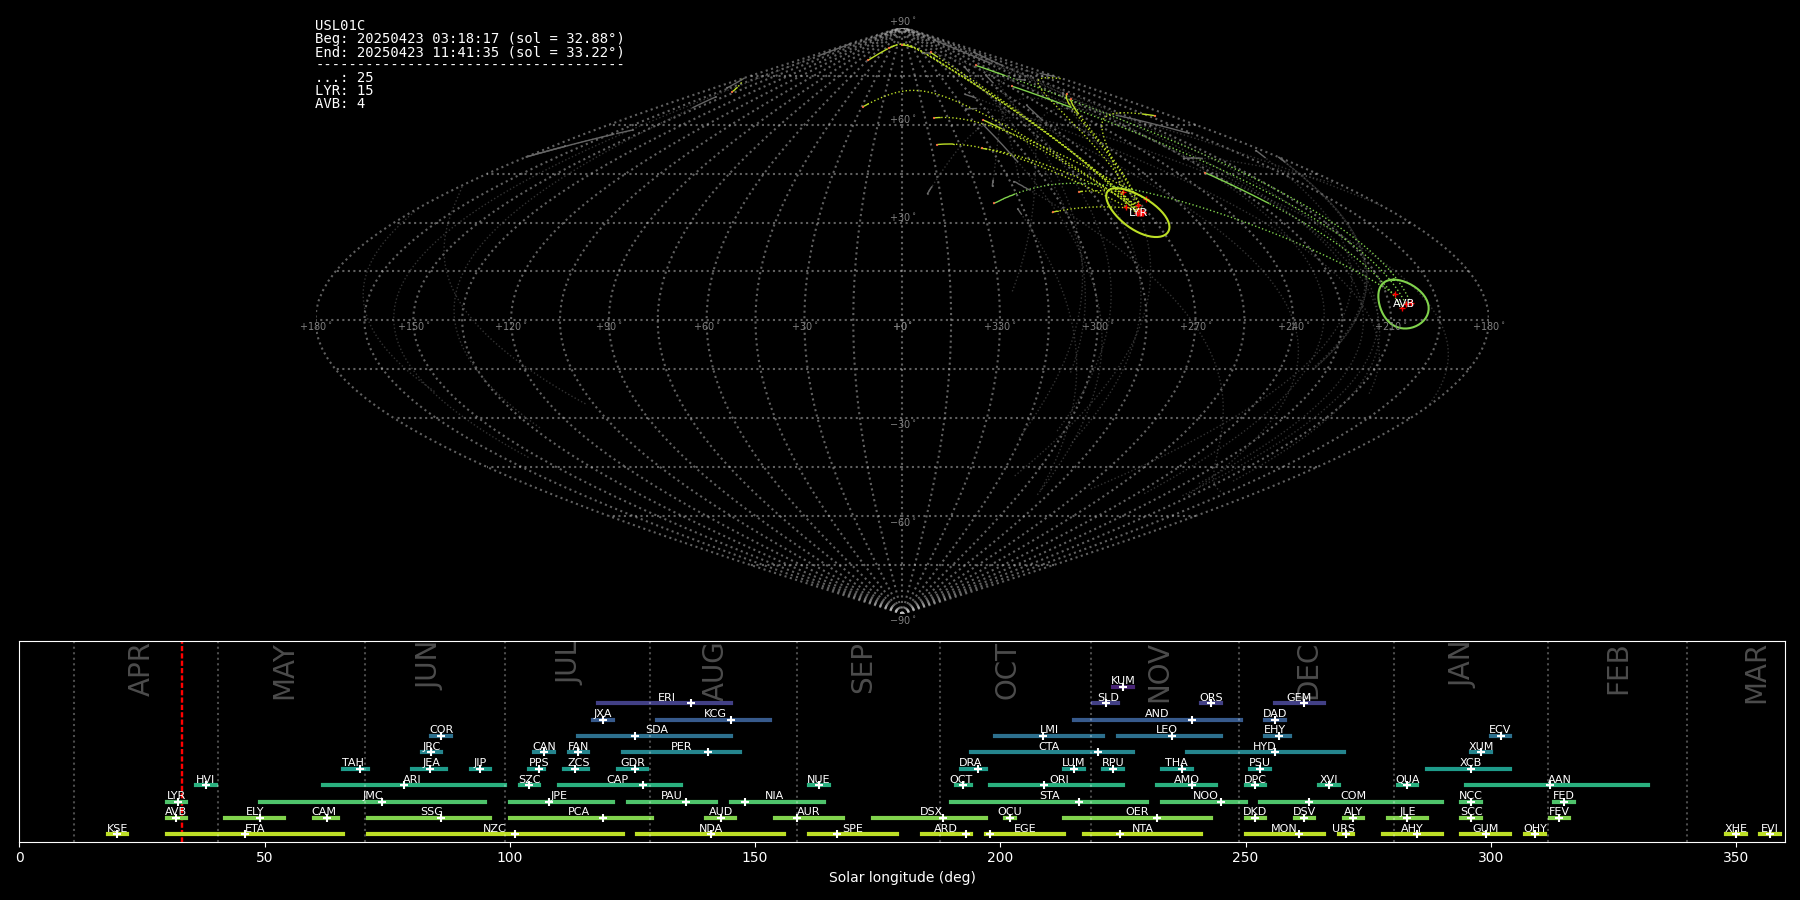Screen dimensions: 1800x900
Task: Click the GEM shower peak marker
Action: click(1304, 703)
